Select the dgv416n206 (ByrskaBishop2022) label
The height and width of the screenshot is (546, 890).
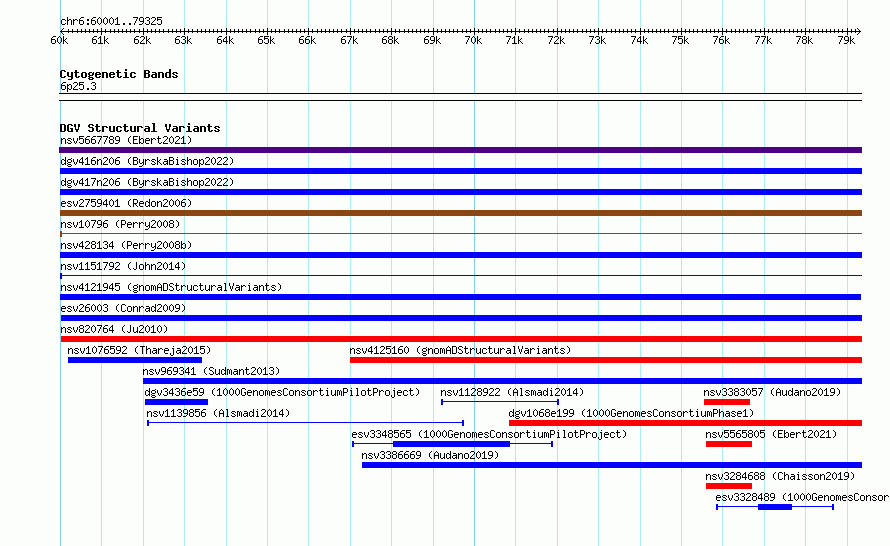pos(147,161)
